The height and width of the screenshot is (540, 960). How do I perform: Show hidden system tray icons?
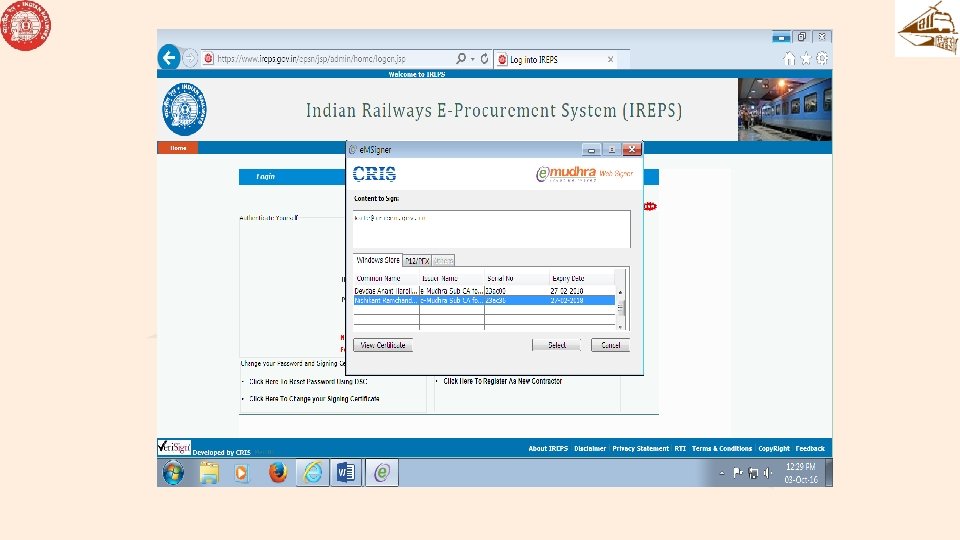click(722, 473)
